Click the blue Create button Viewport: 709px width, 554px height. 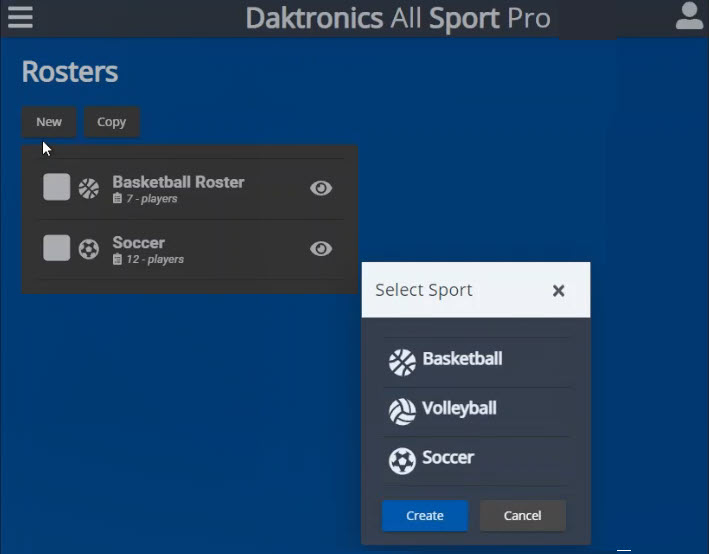(424, 516)
